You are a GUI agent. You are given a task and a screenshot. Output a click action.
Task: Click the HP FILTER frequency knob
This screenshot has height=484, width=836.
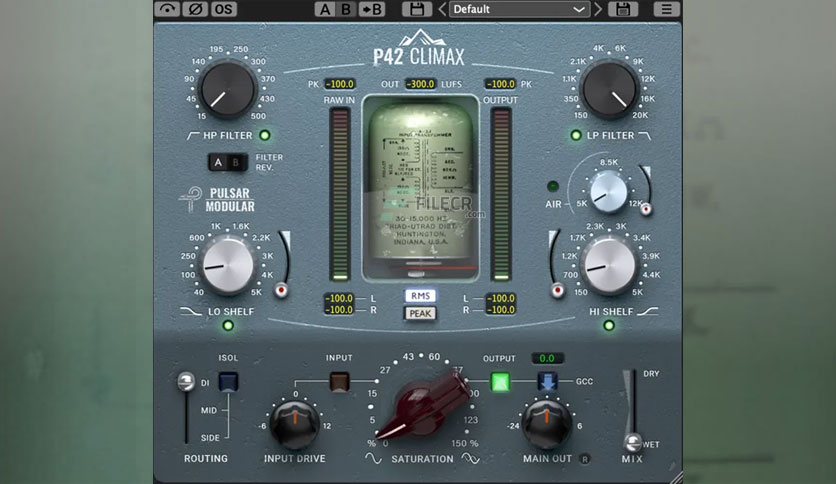pyautogui.click(x=228, y=88)
